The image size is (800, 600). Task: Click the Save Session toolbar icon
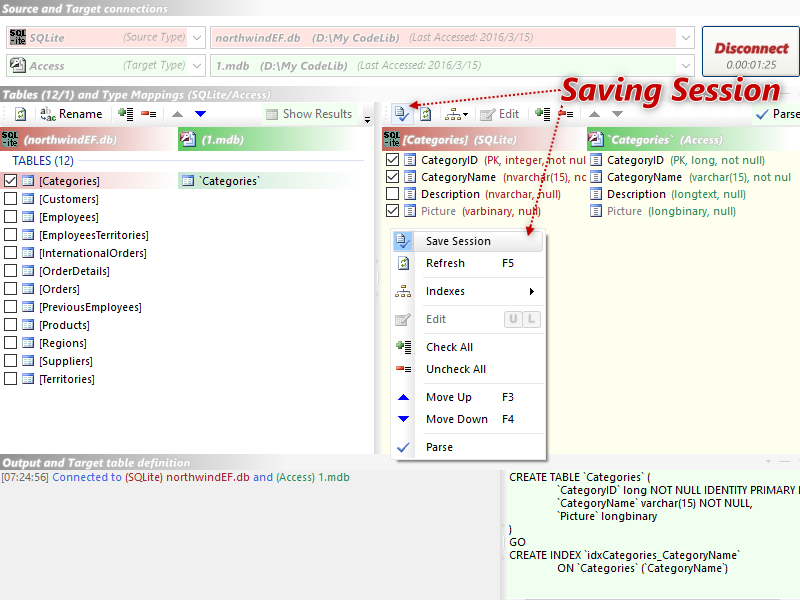(402, 114)
